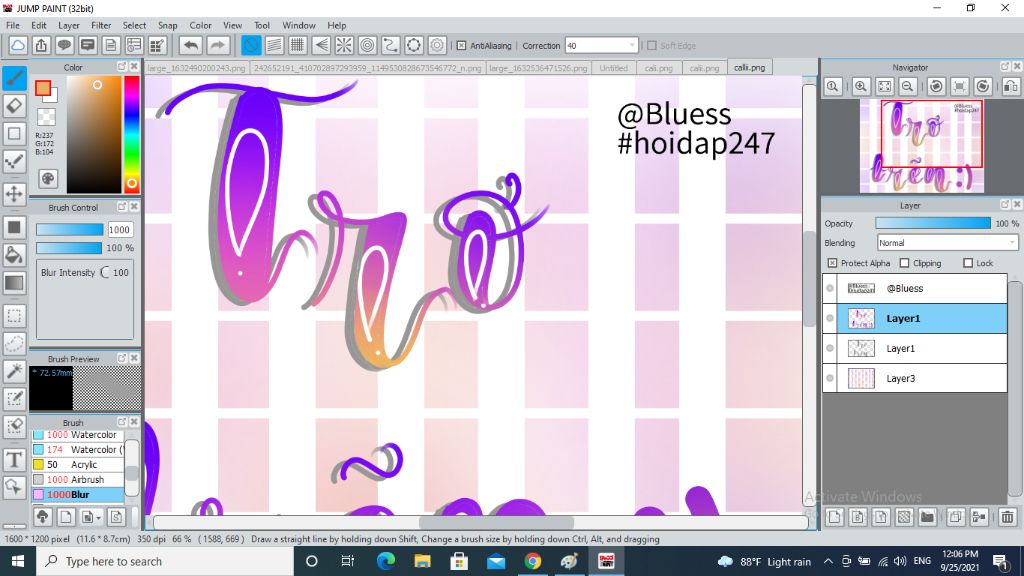The width and height of the screenshot is (1024, 576).
Task: Click the Navigator preview thumbnail
Action: click(921, 146)
